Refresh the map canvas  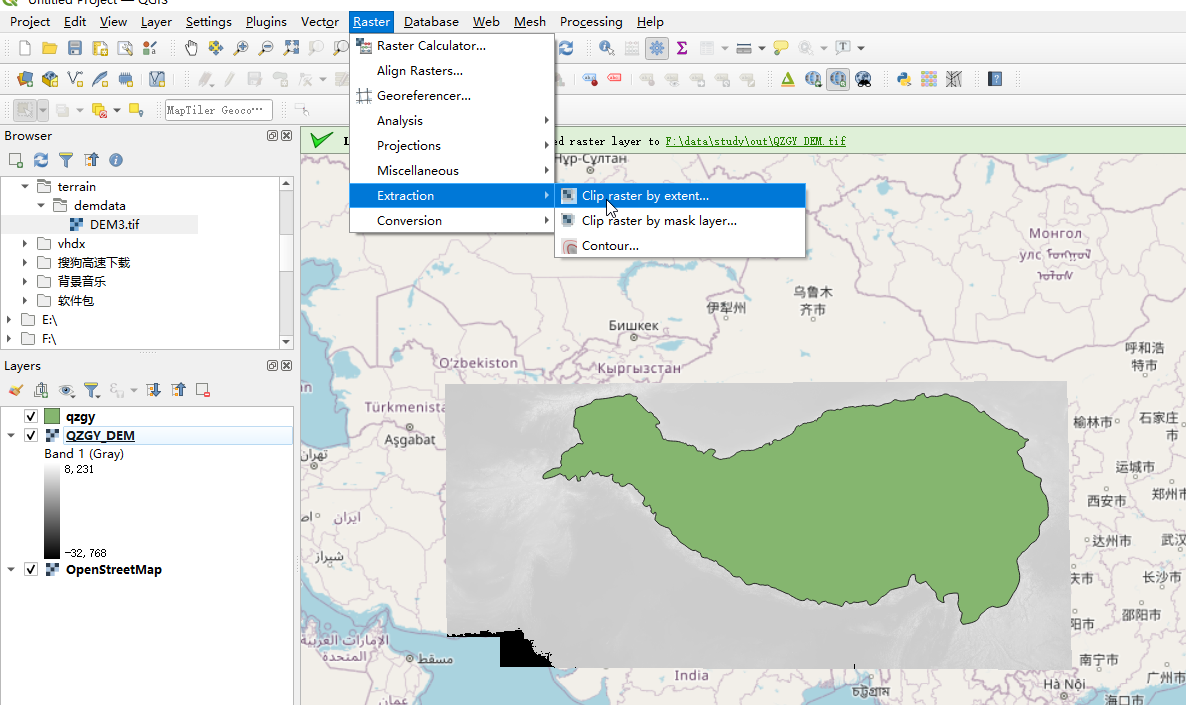(x=566, y=48)
